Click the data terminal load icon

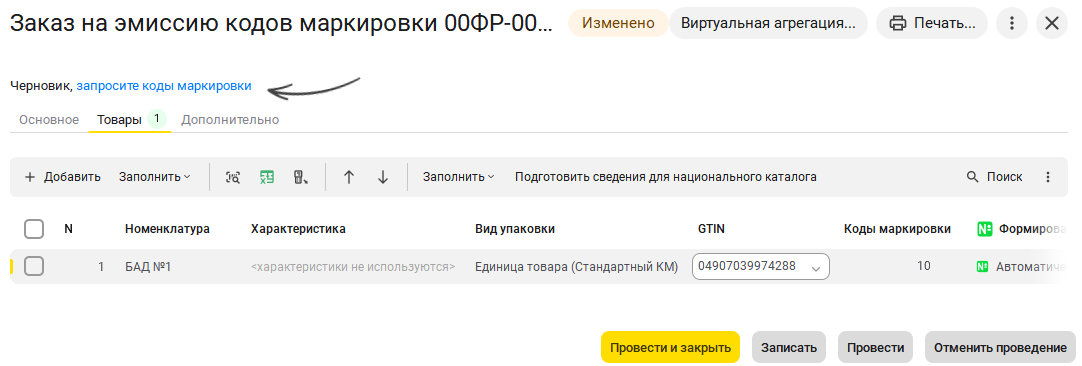[x=301, y=177]
